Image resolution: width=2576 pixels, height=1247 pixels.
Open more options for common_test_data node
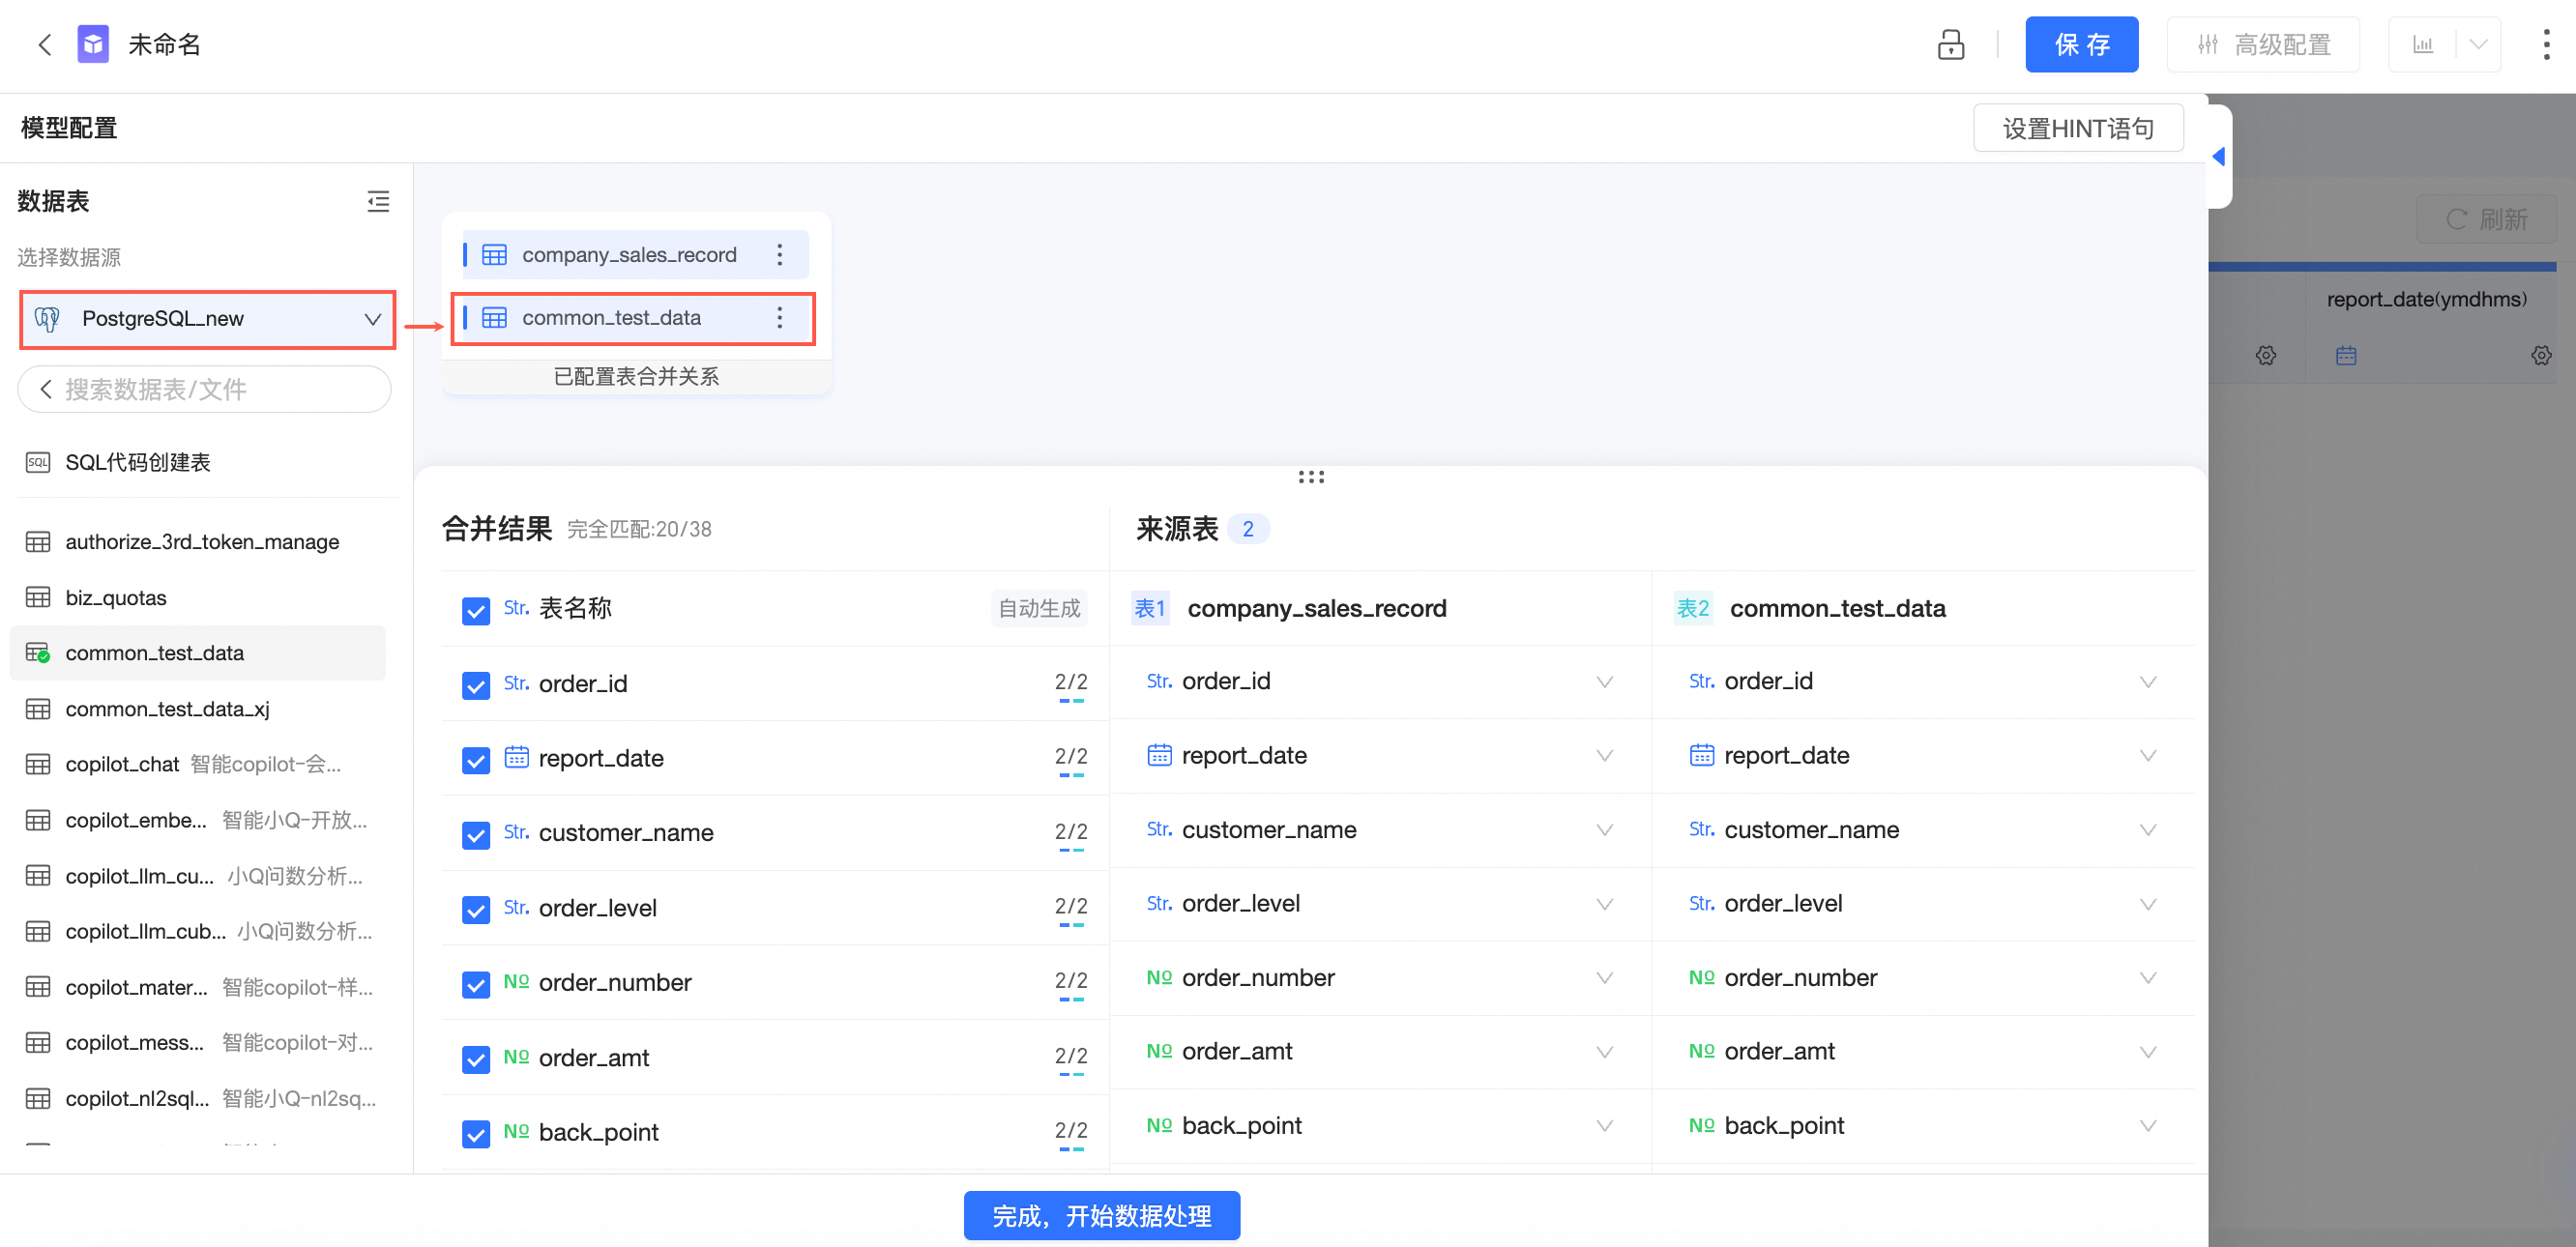click(780, 318)
